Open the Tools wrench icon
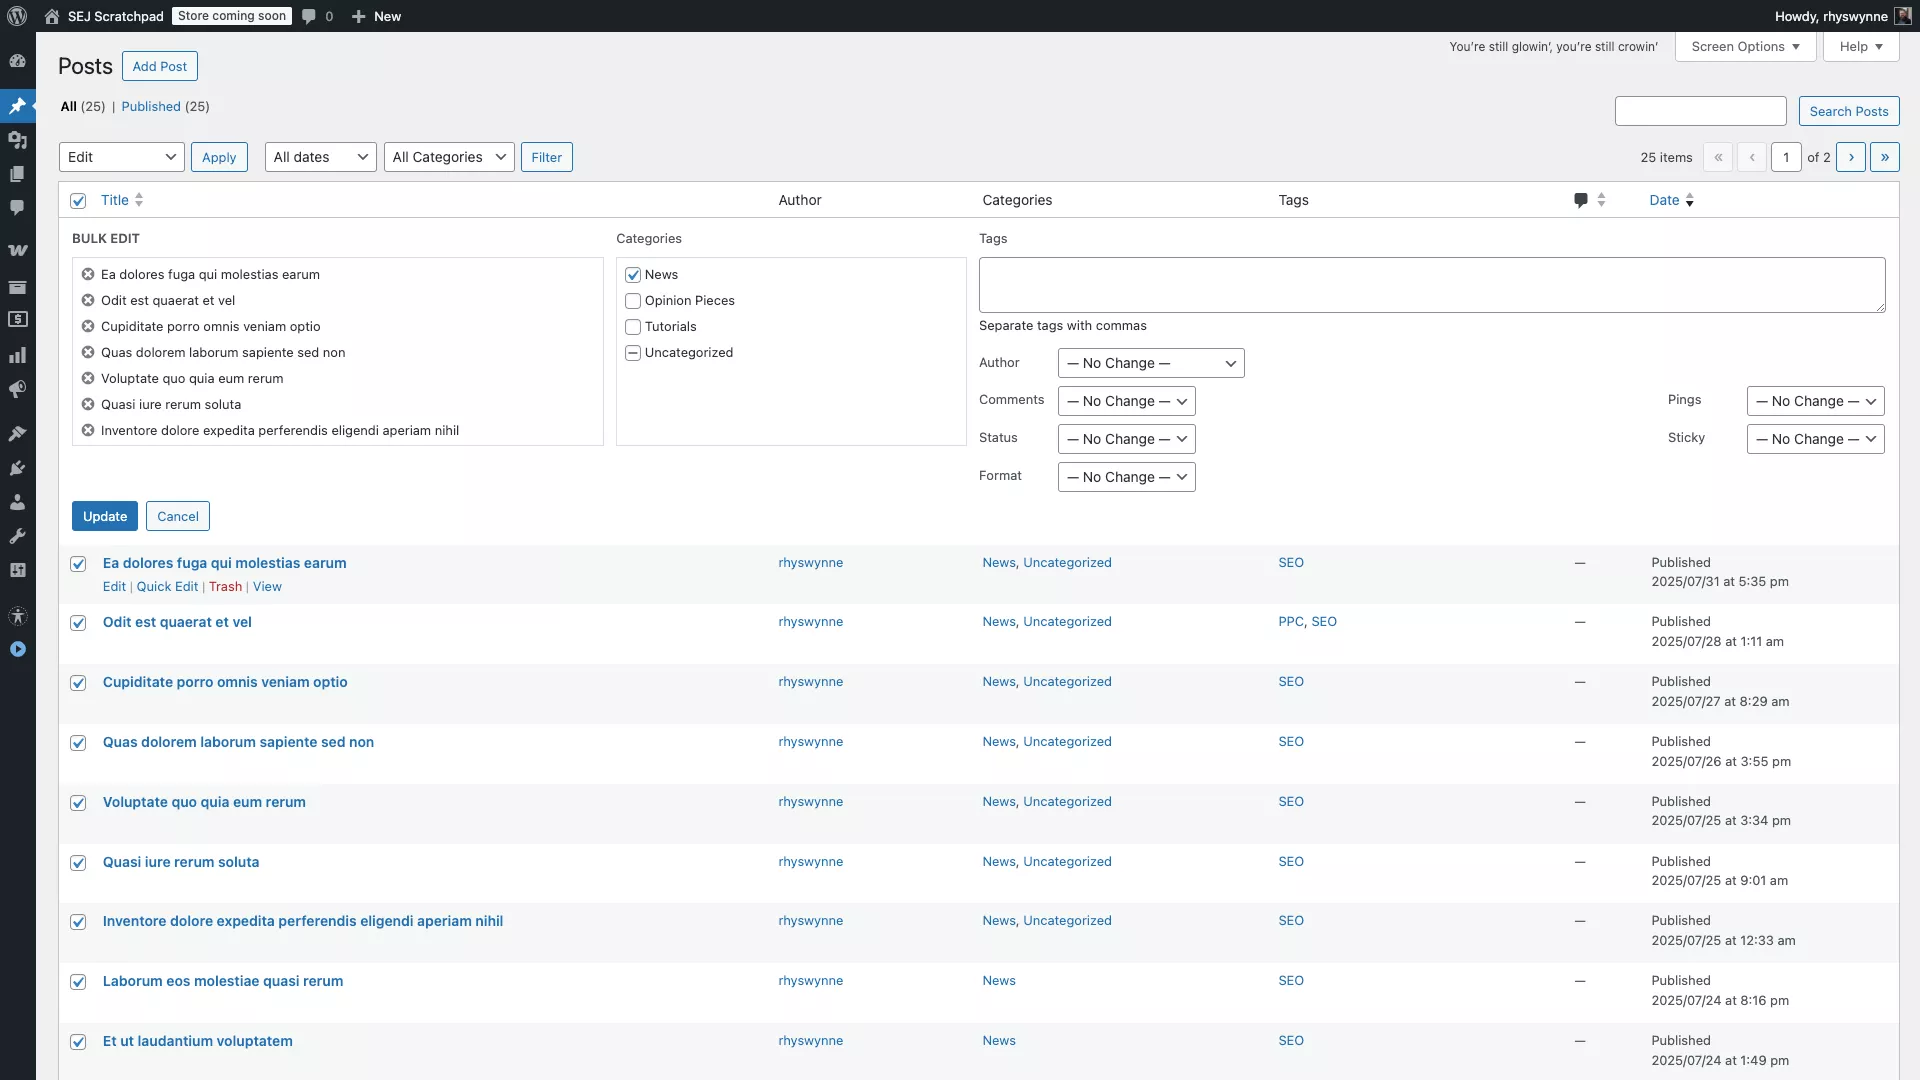The height and width of the screenshot is (1080, 1920). click(x=17, y=536)
